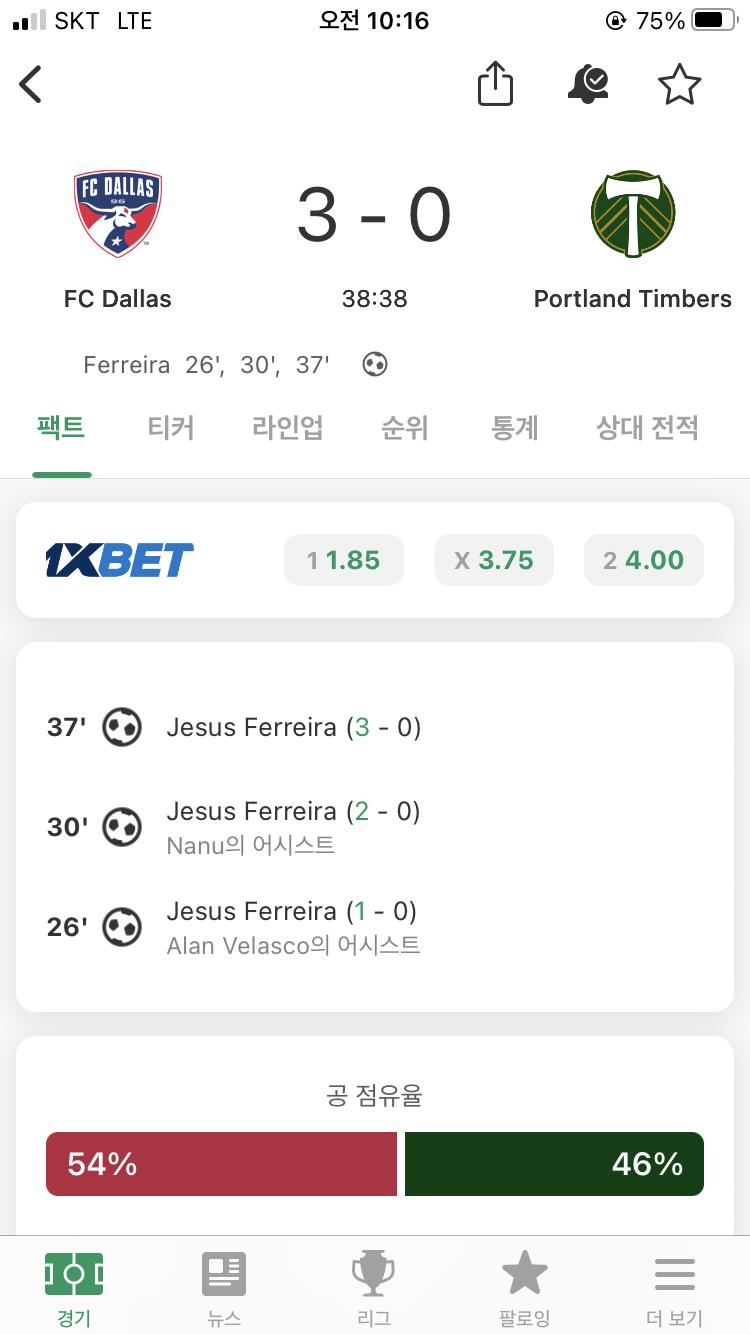This screenshot has height=1334, width=750.
Task: Select the 티커 tab
Action: (x=171, y=429)
